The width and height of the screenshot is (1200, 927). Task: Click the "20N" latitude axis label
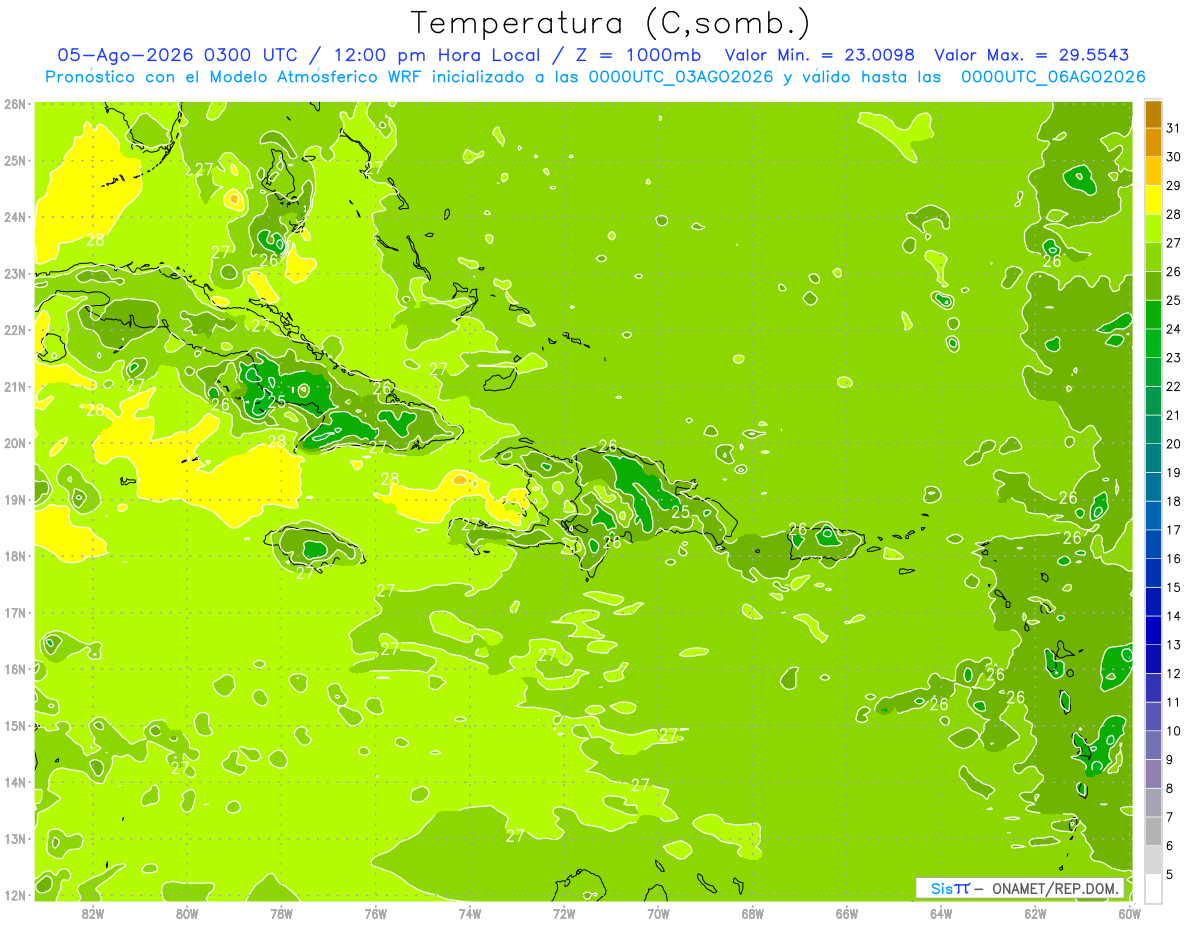coord(15,443)
